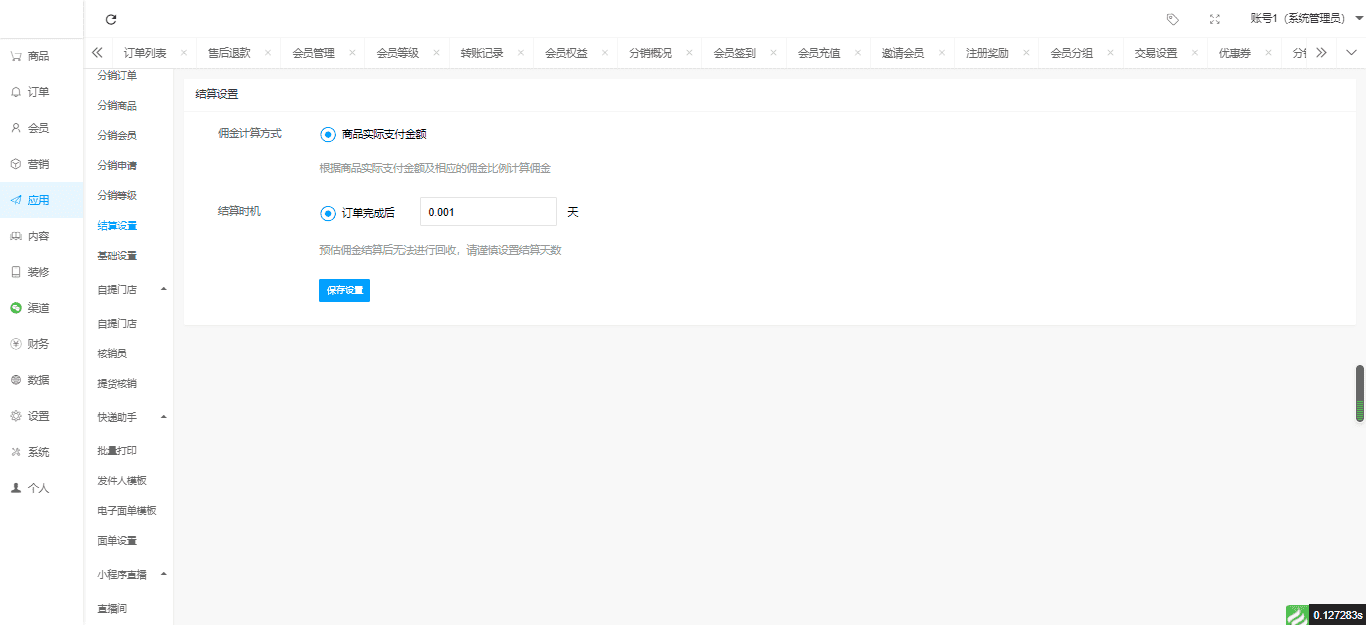Open the tab options dropdown arrow
The image size is (1366, 625).
coord(1351,53)
